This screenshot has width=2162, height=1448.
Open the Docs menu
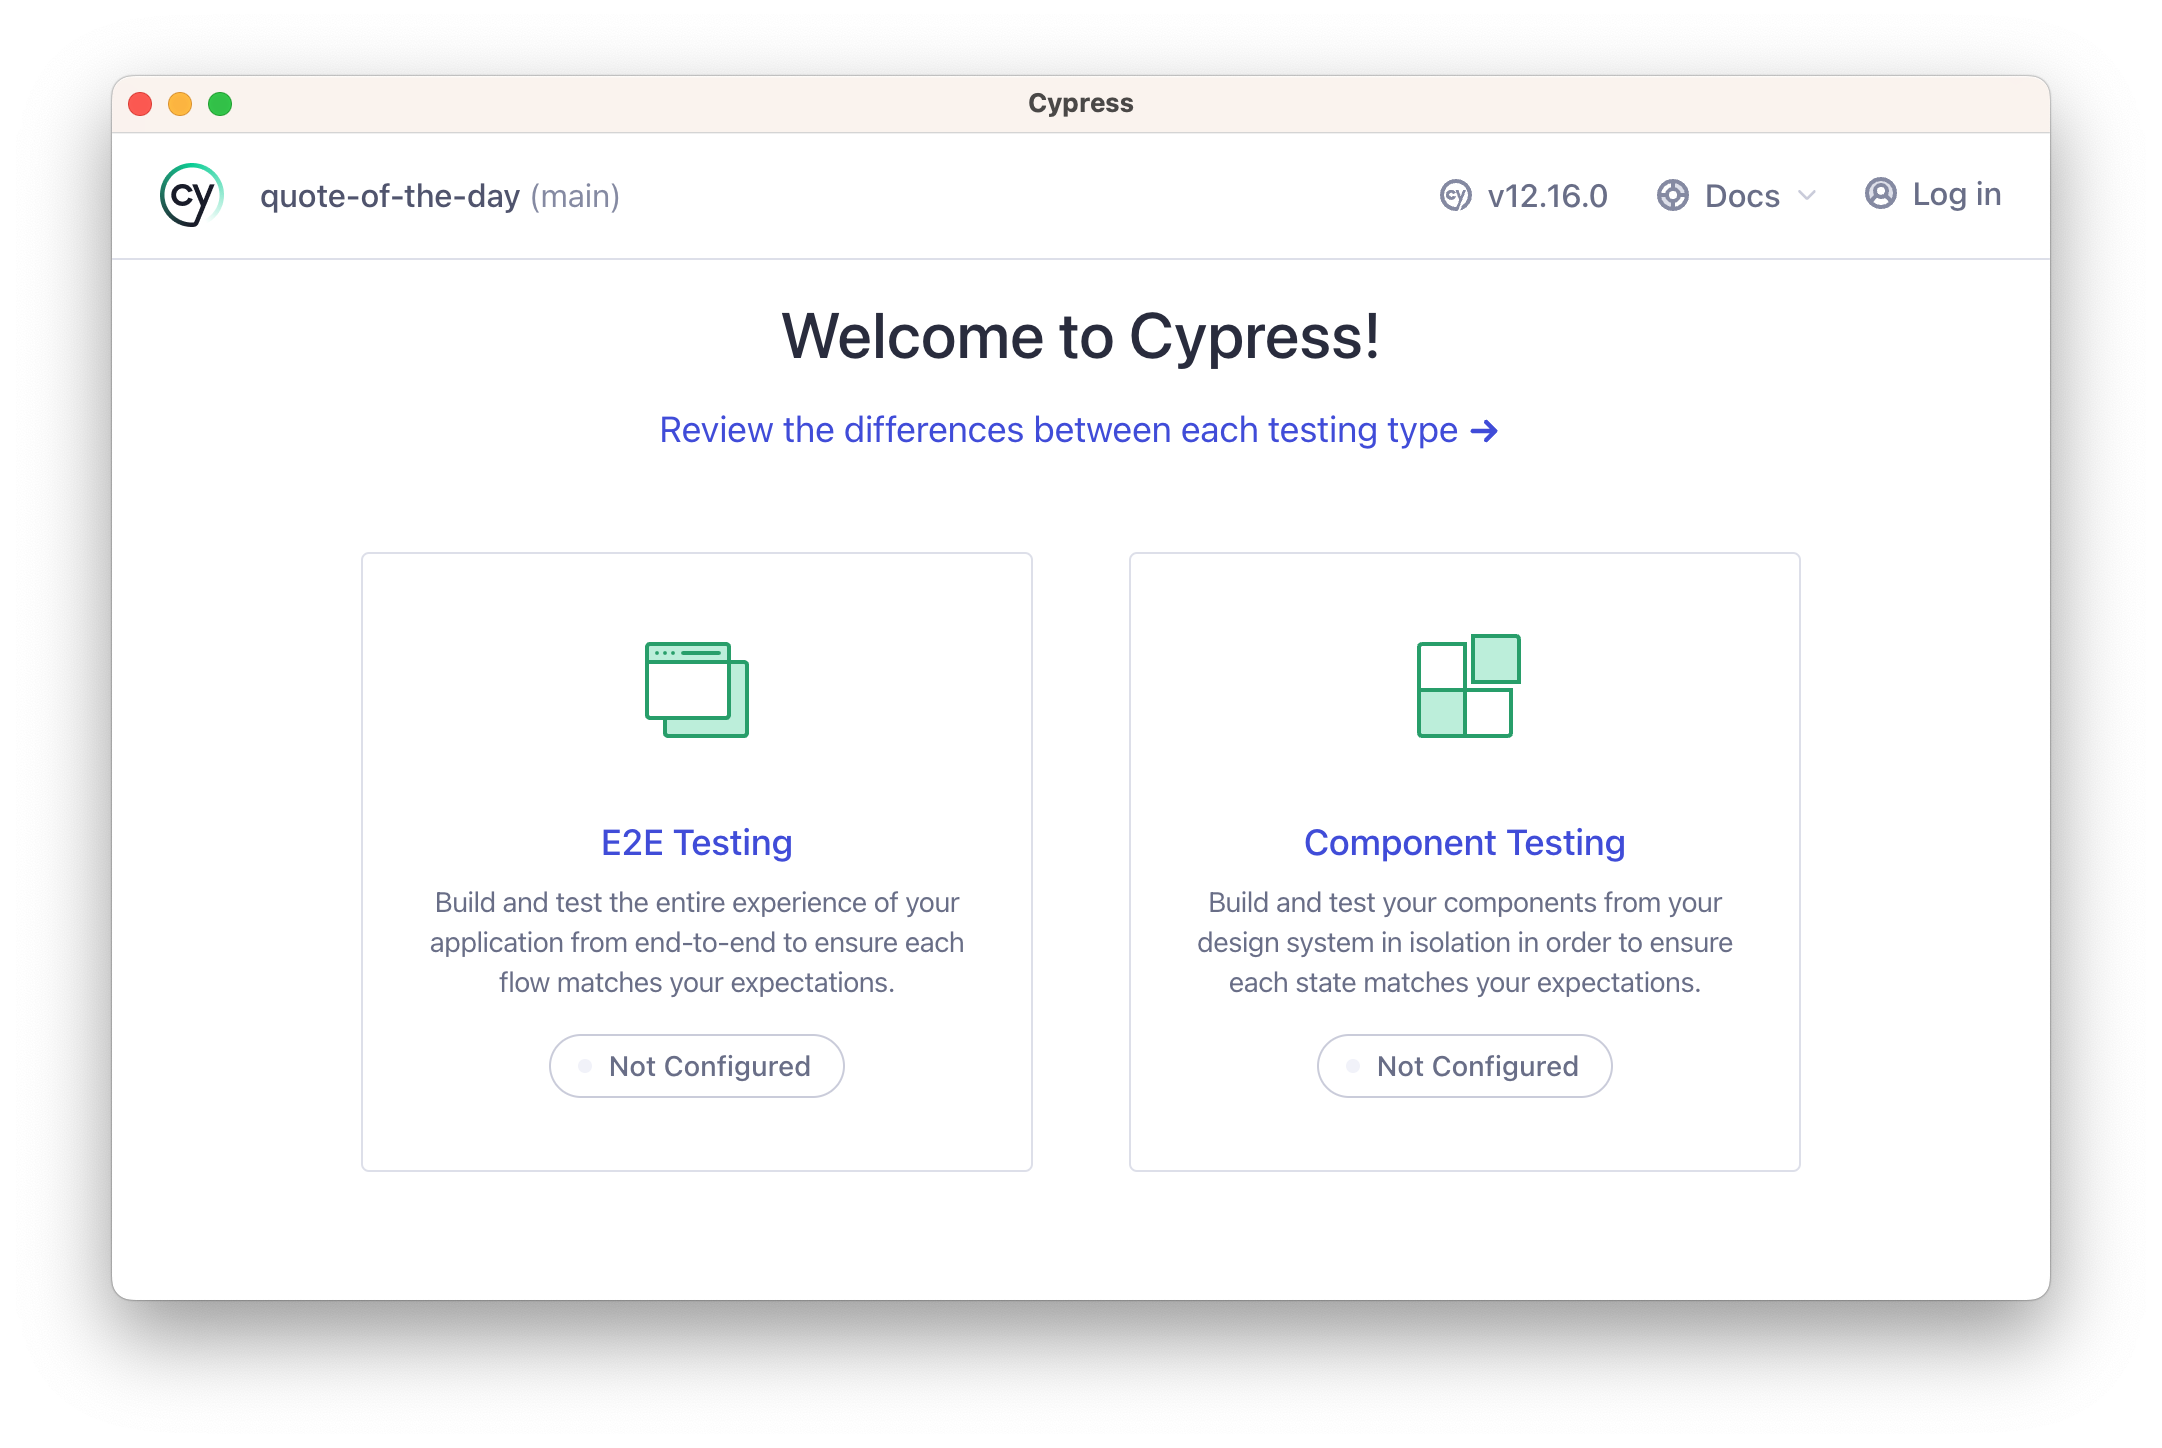(x=1741, y=196)
